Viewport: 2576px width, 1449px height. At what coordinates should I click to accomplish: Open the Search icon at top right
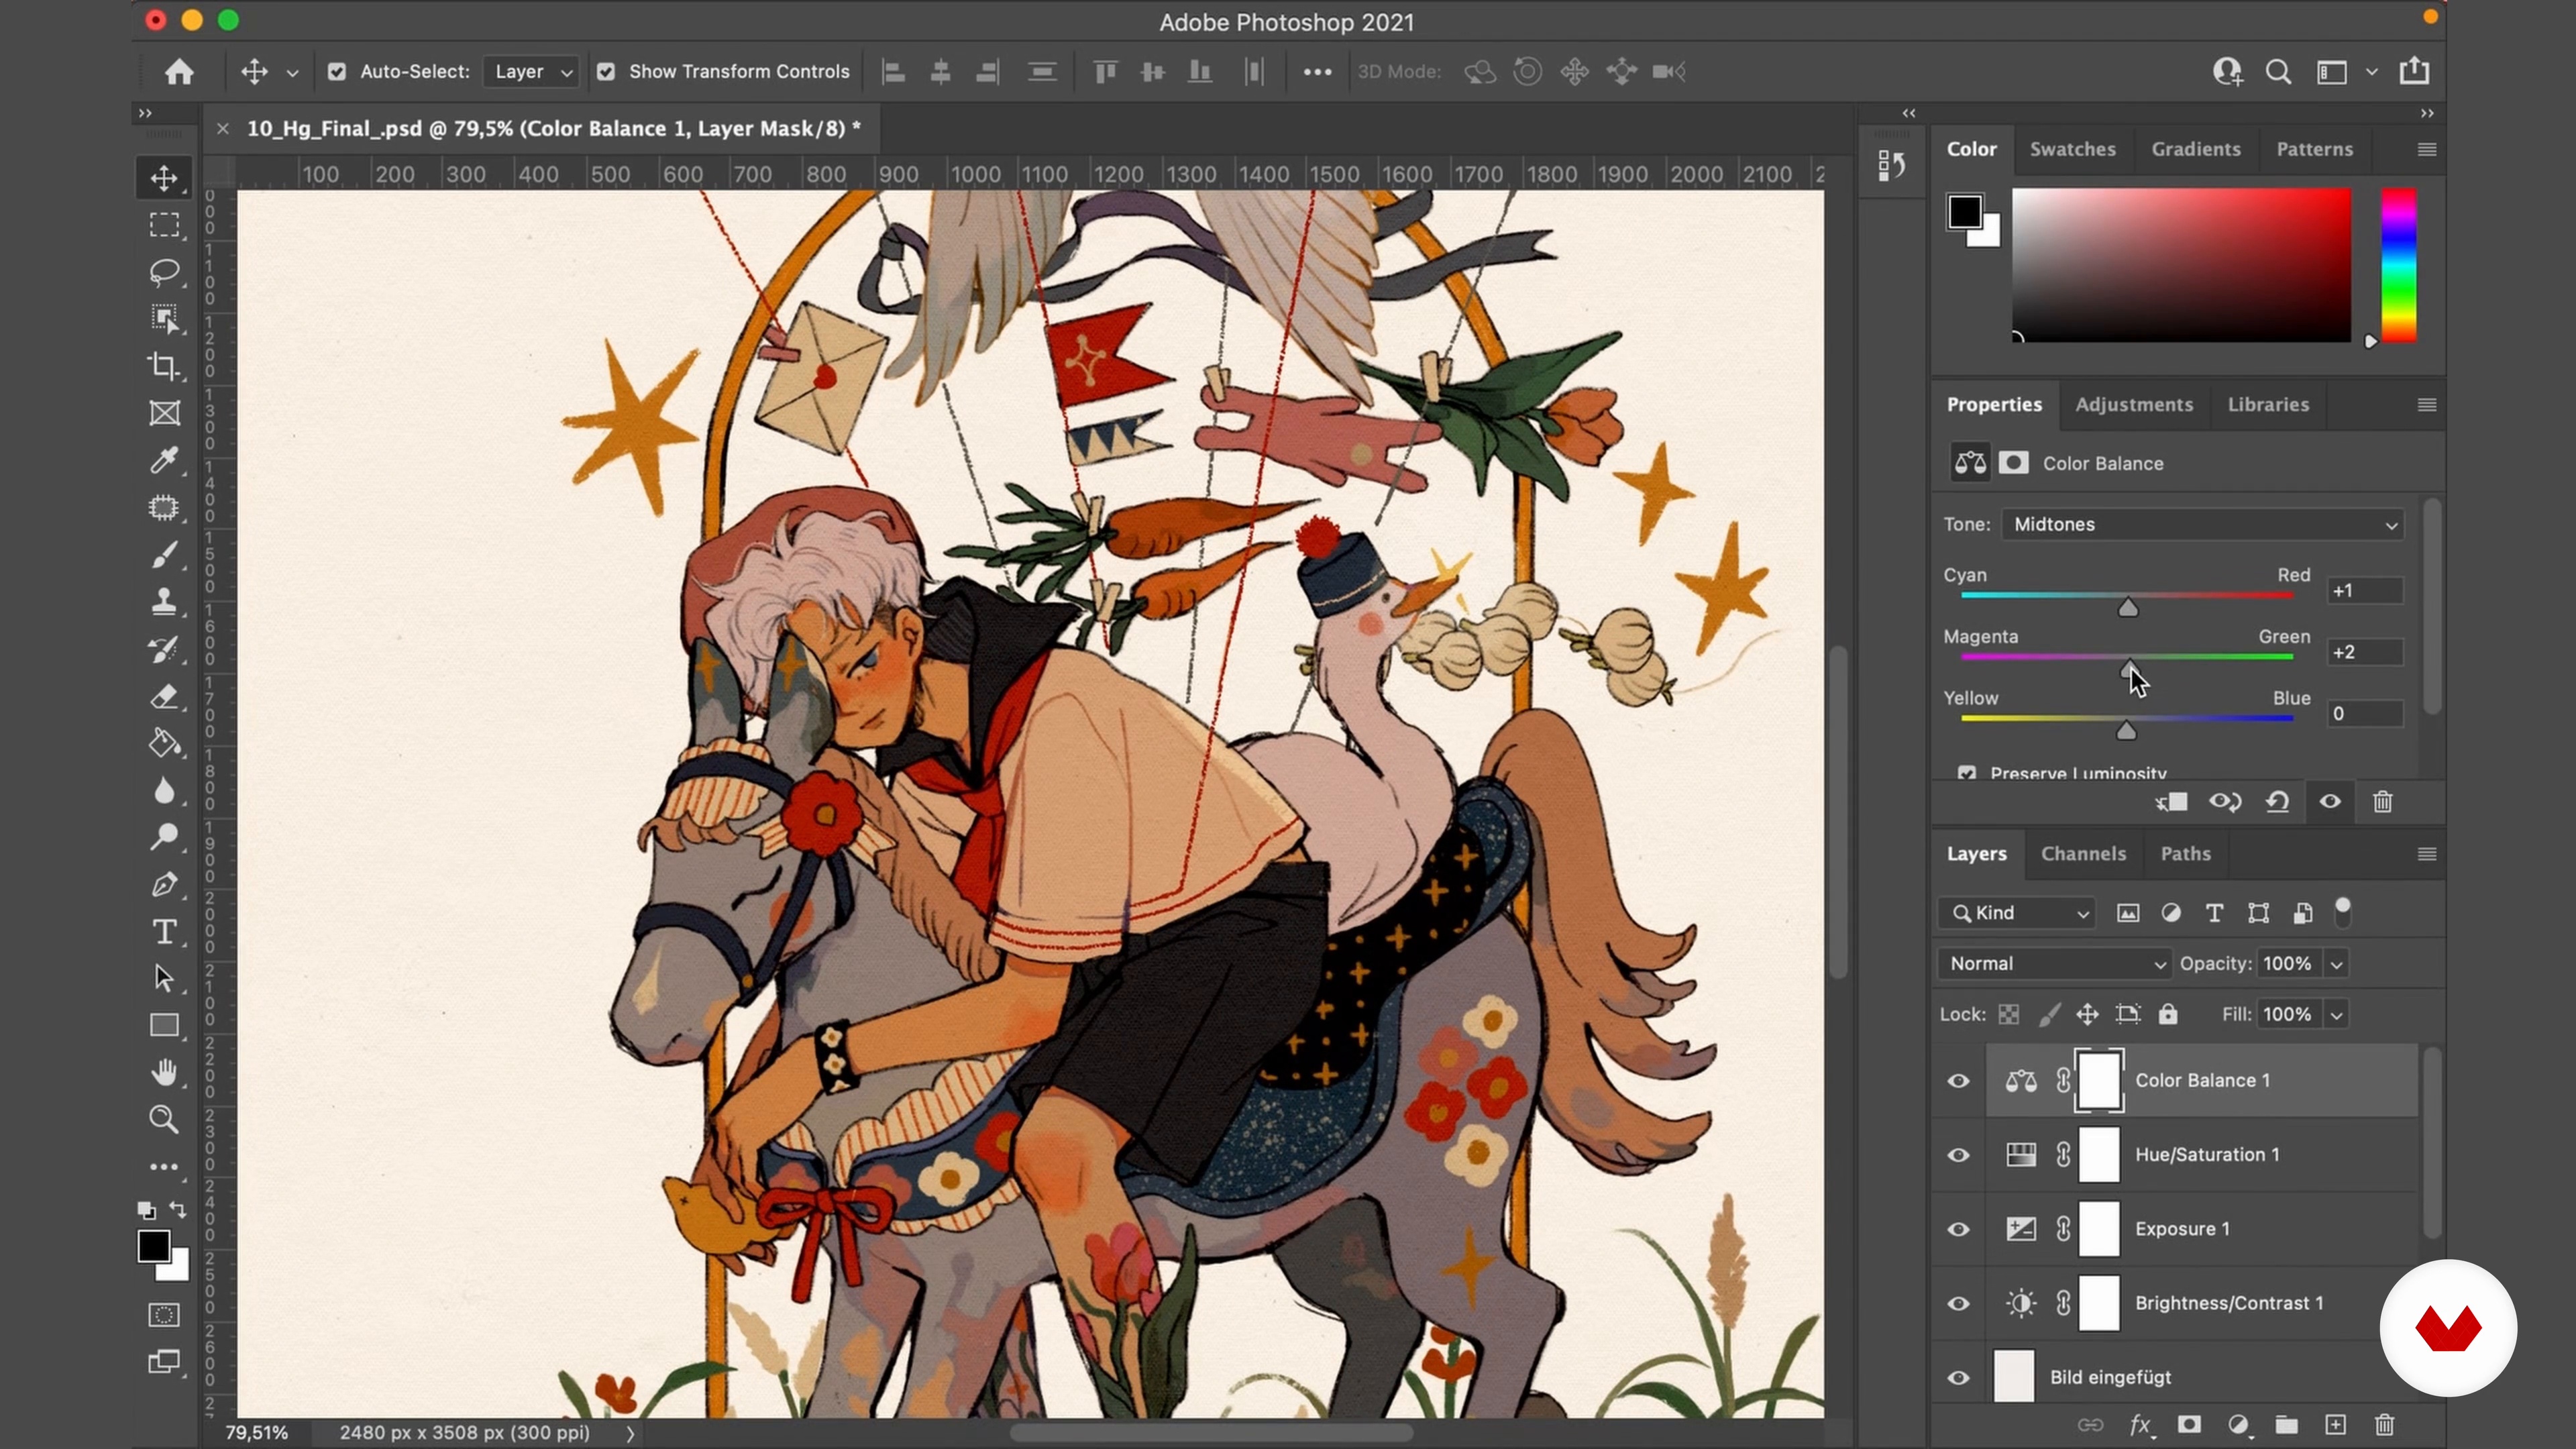tap(2278, 72)
